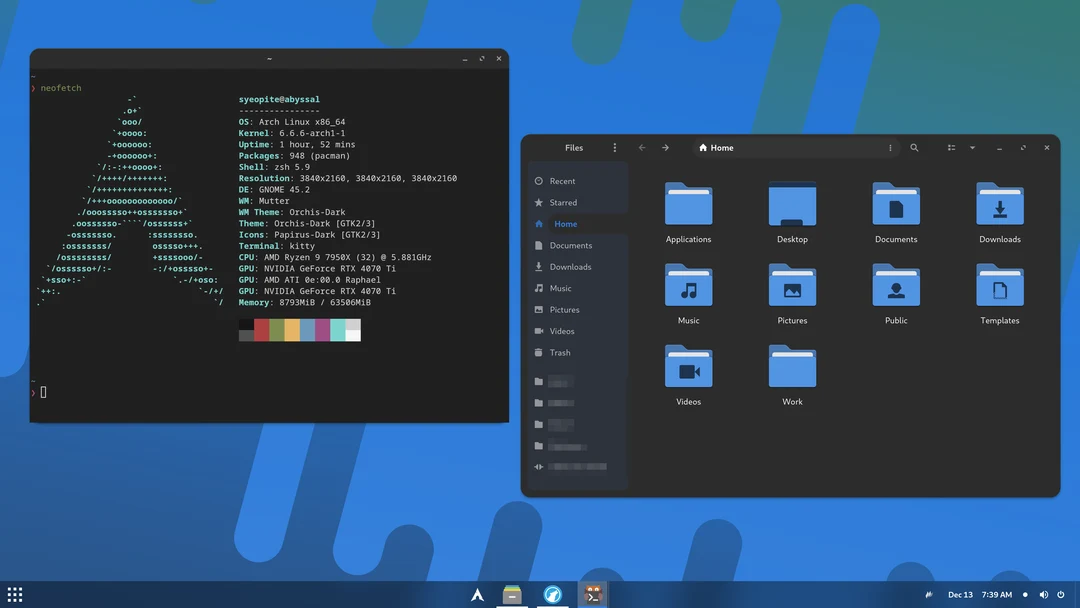Open the web browser from the taskbar

[552, 594]
